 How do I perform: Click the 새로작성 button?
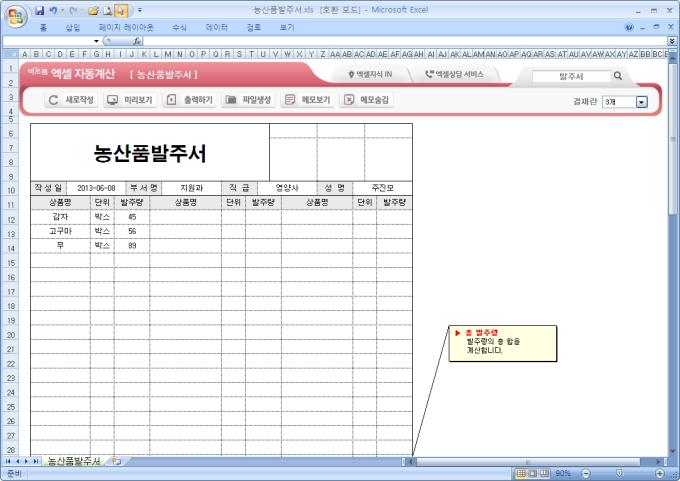pos(71,100)
